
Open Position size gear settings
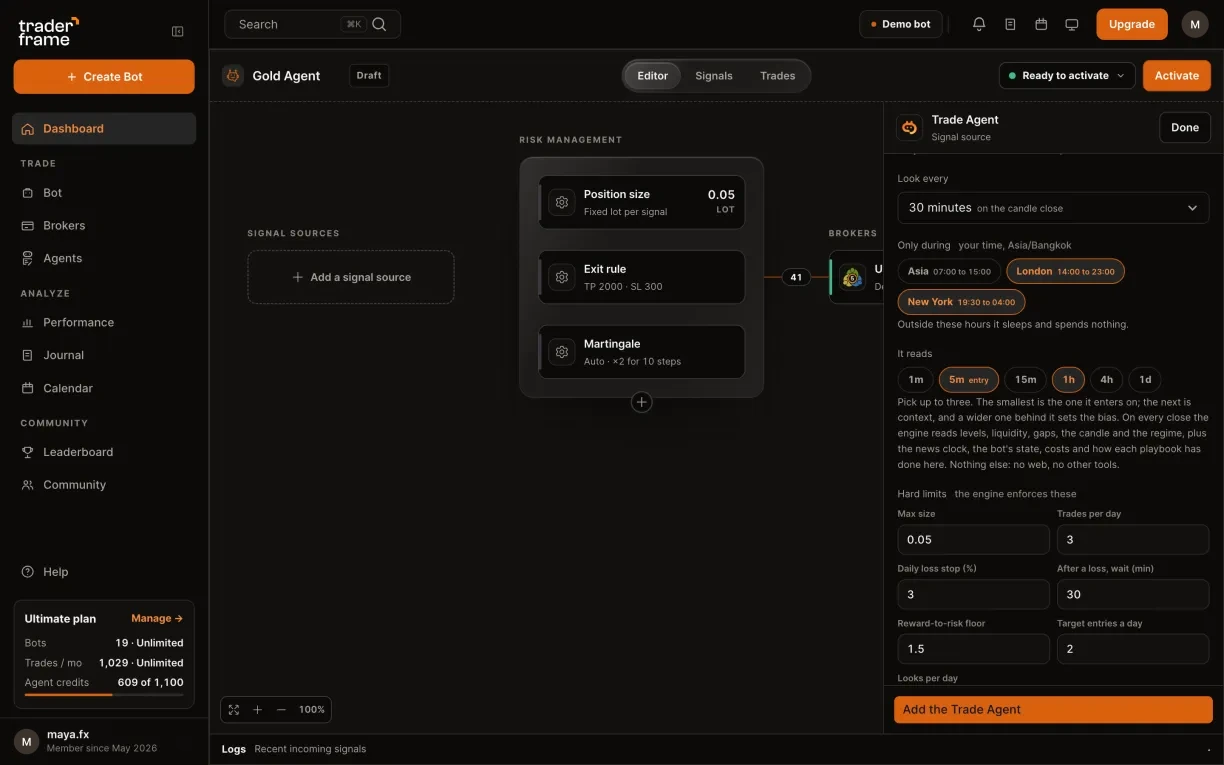pyautogui.click(x=562, y=202)
